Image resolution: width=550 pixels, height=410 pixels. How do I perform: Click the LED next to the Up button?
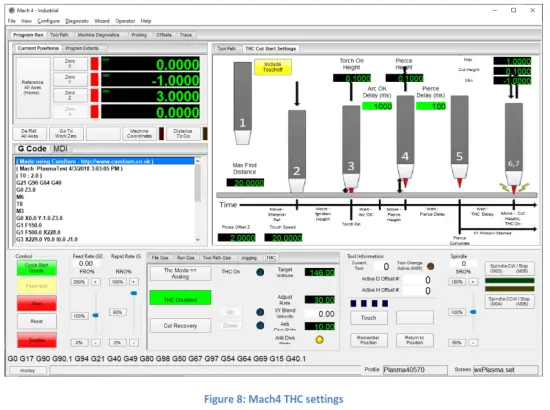coord(260,312)
